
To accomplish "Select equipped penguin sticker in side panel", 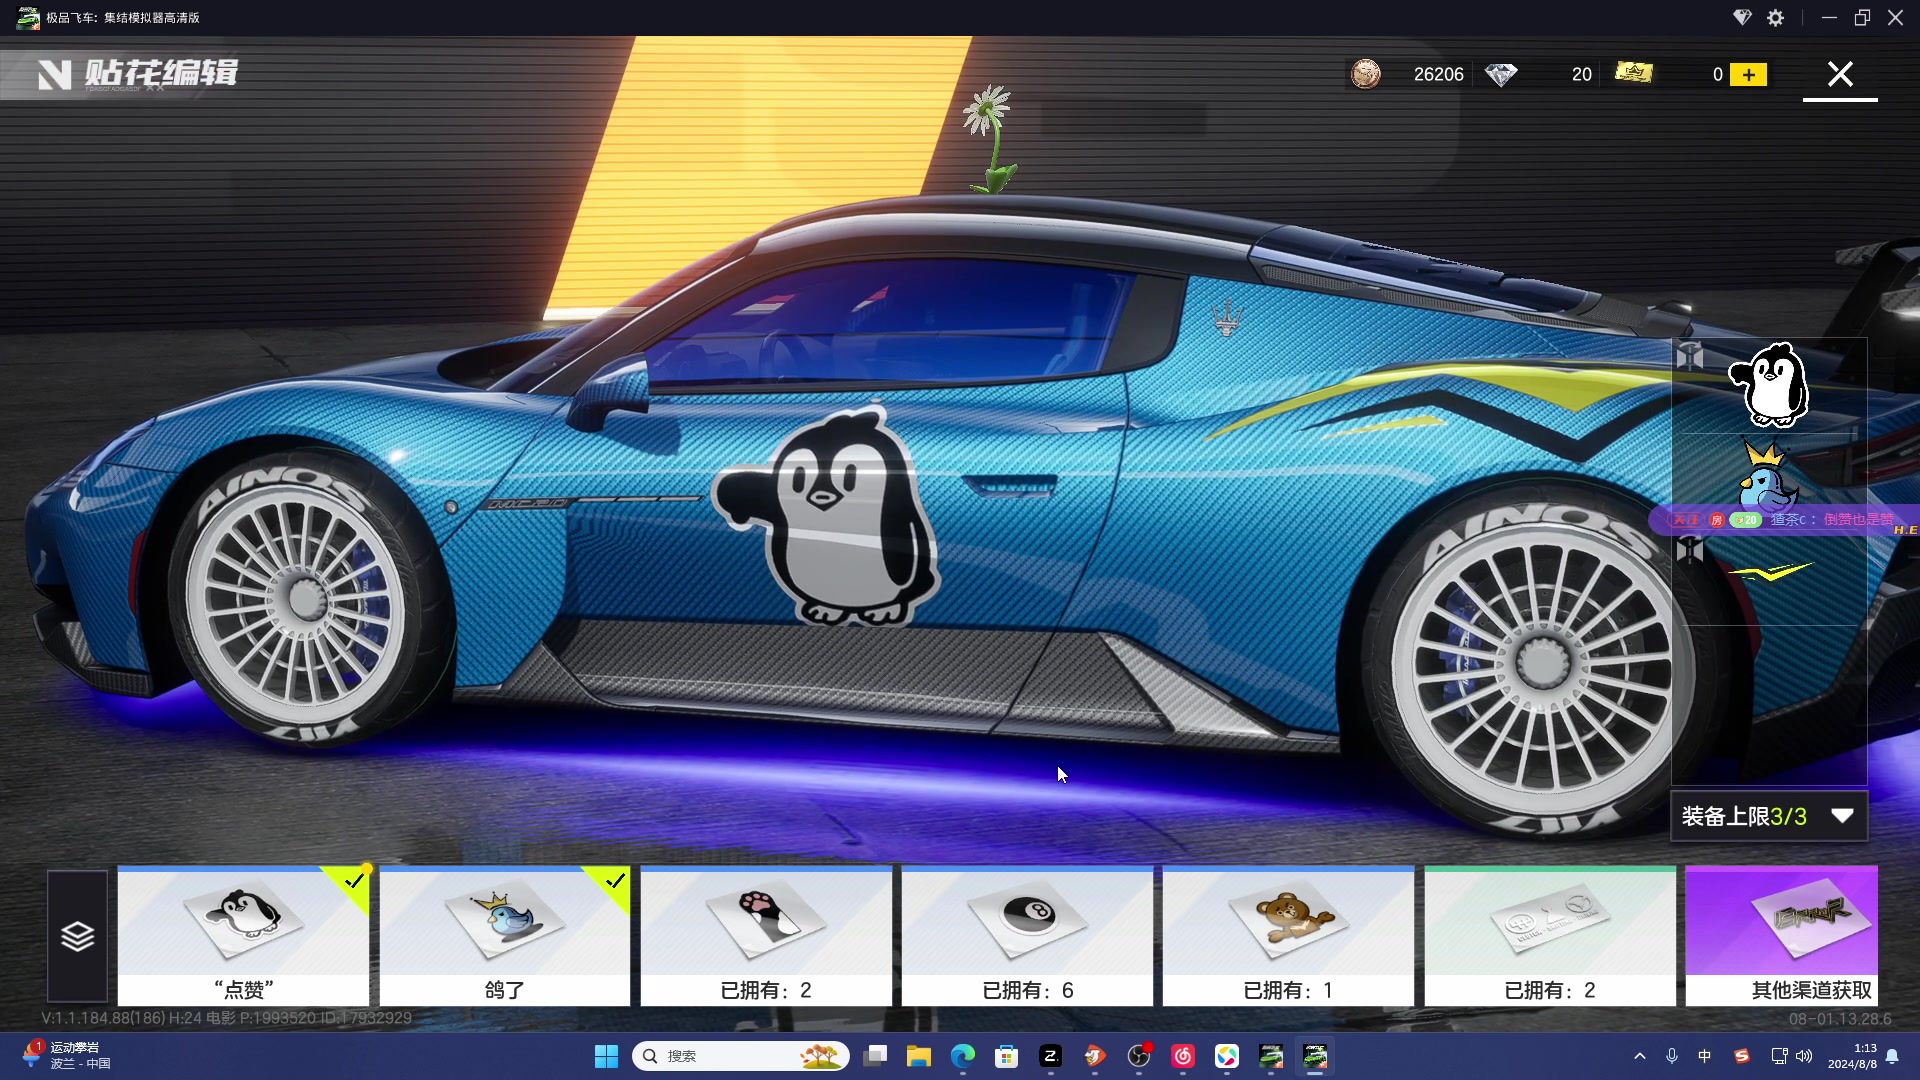I will 1769,385.
